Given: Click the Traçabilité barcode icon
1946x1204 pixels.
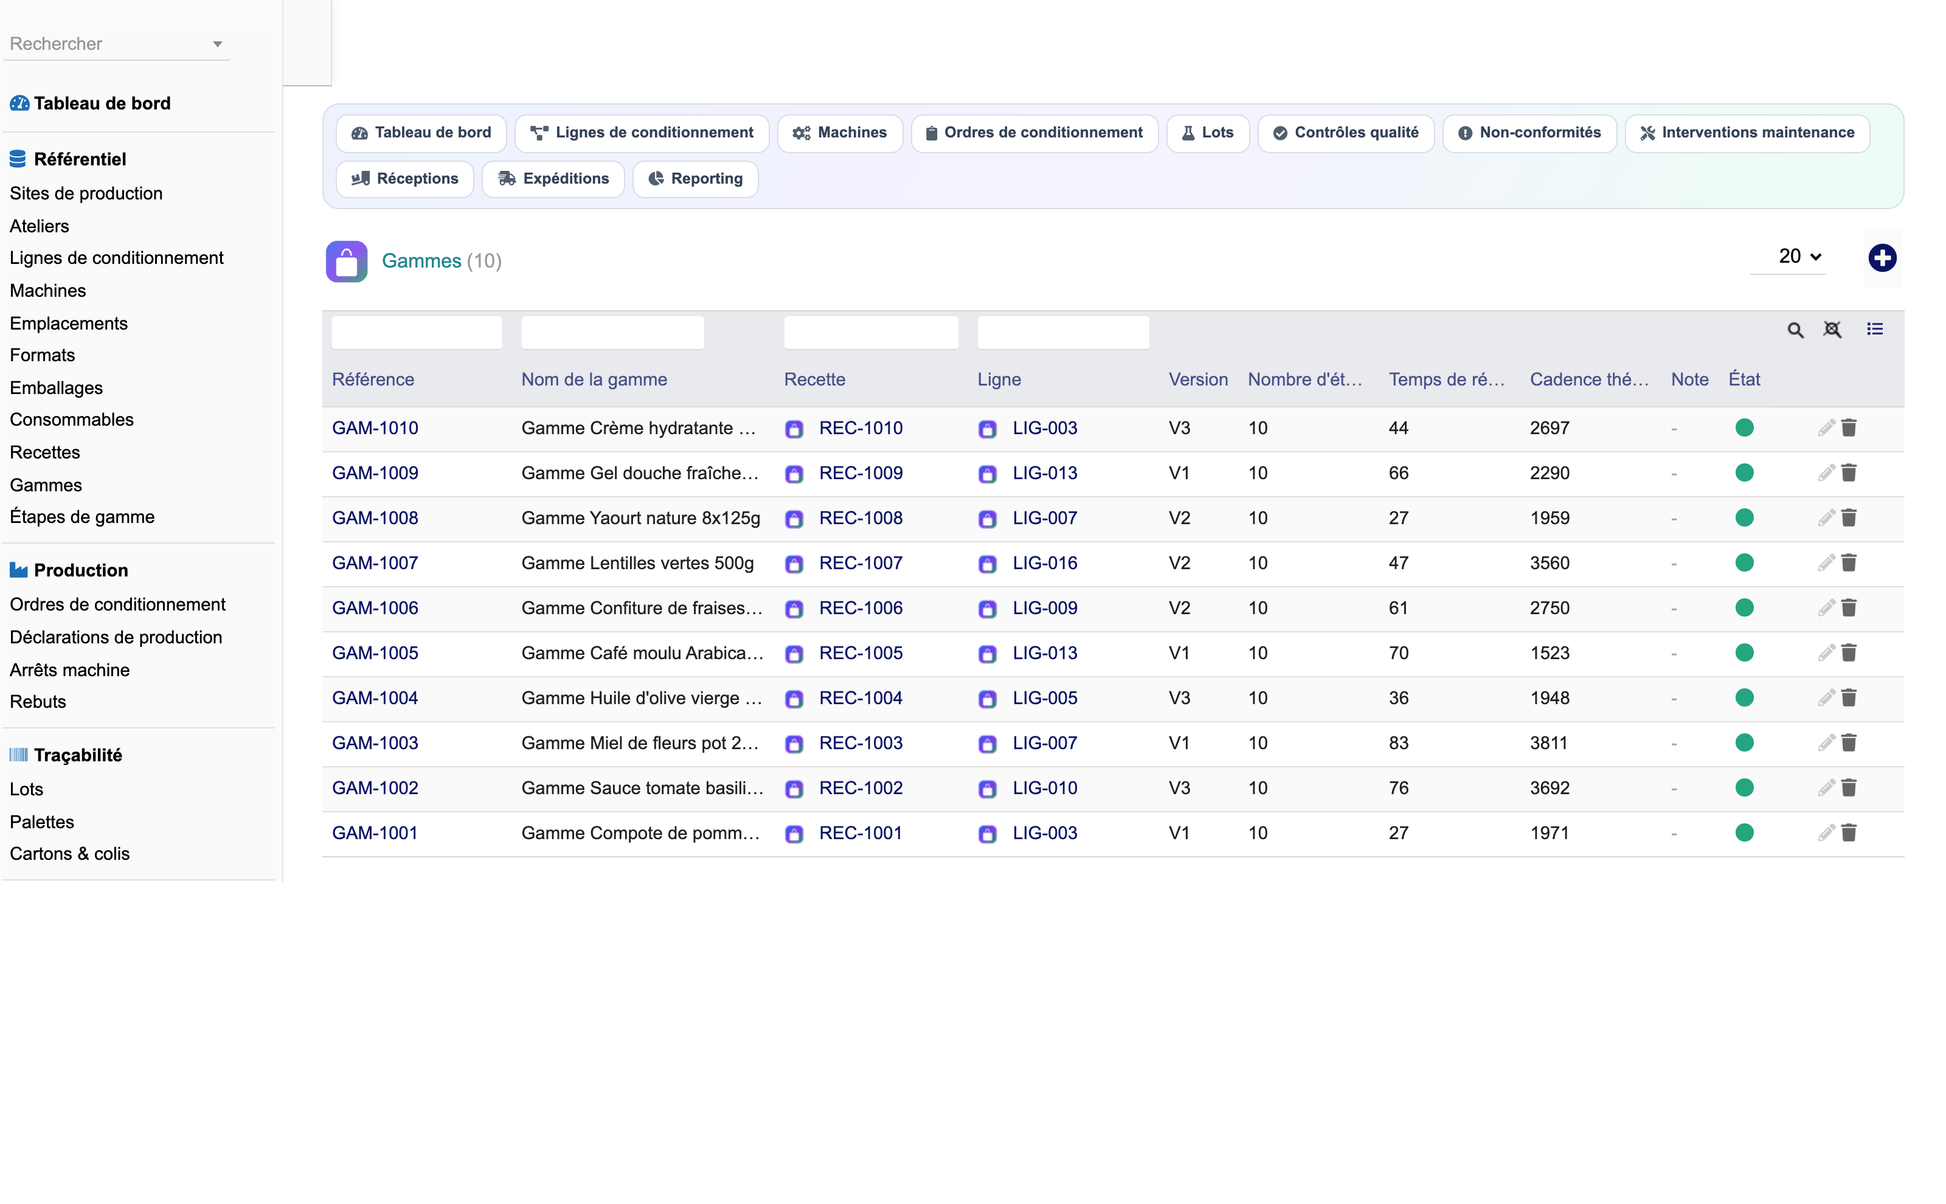Looking at the screenshot, I should point(18,755).
